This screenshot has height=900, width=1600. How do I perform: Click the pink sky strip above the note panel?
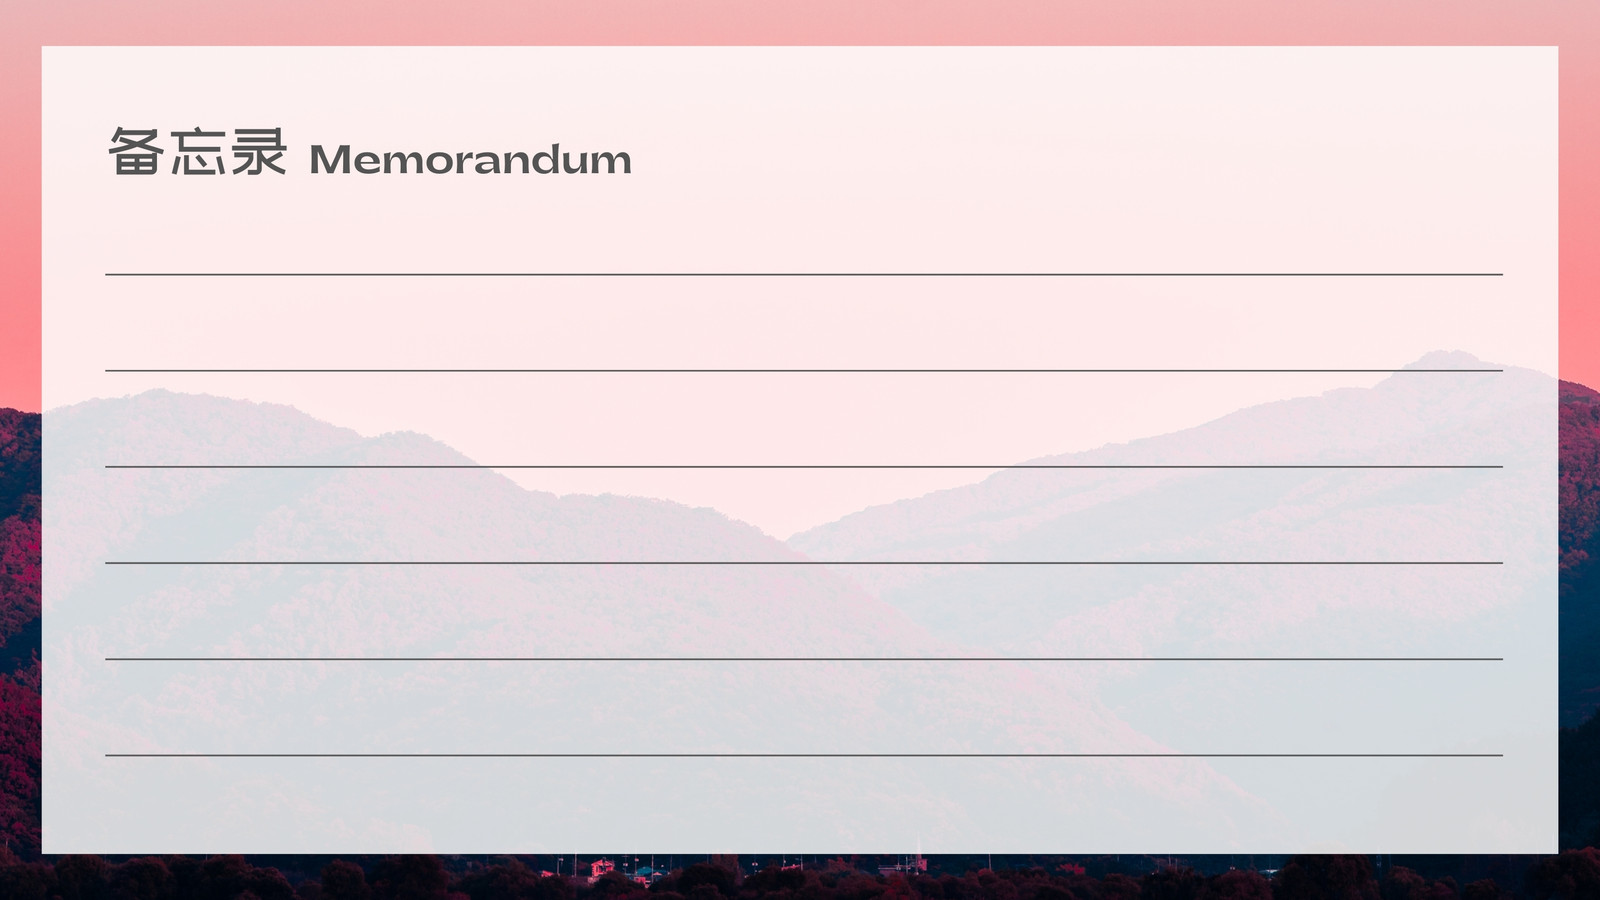tap(800, 22)
